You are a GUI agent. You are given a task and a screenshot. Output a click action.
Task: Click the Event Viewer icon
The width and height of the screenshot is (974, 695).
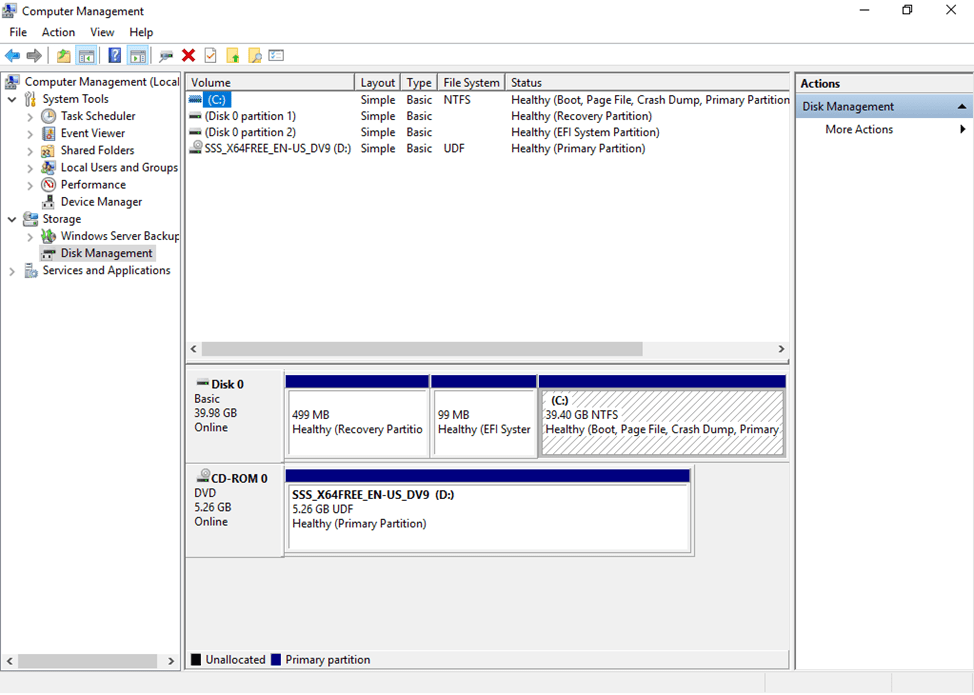tap(48, 134)
